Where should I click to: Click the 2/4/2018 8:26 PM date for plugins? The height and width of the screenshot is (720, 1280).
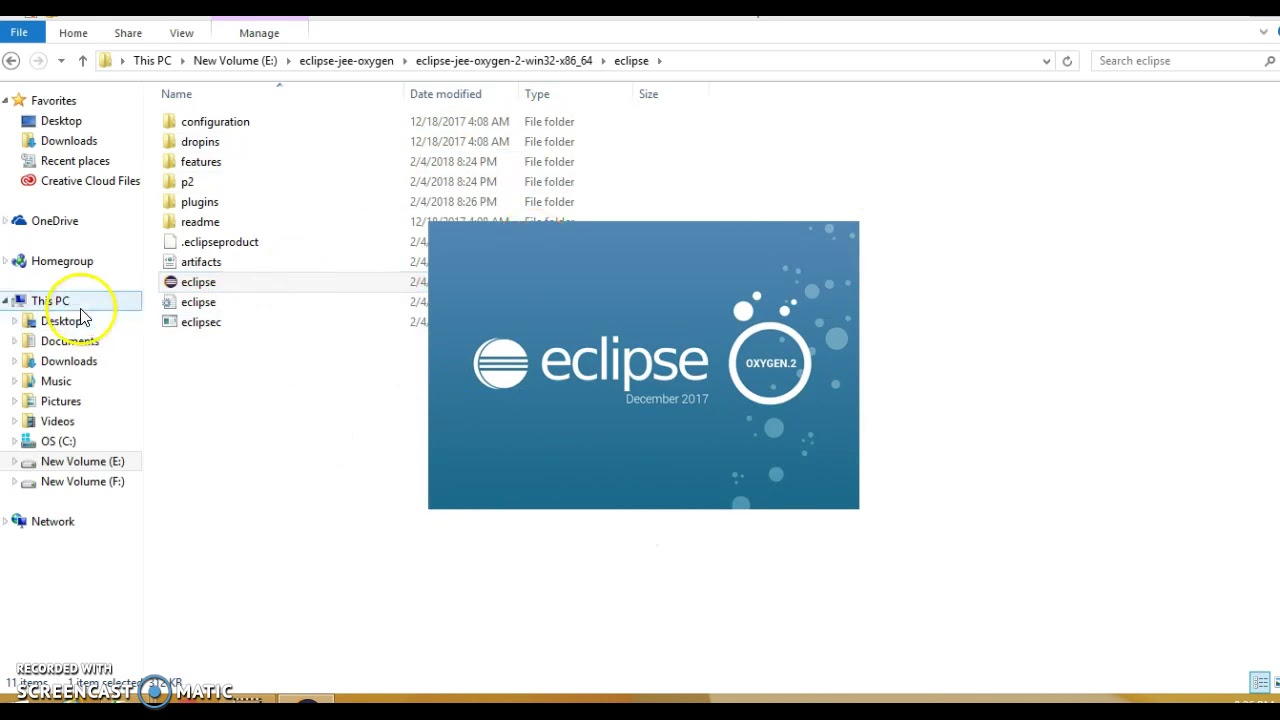[453, 202]
